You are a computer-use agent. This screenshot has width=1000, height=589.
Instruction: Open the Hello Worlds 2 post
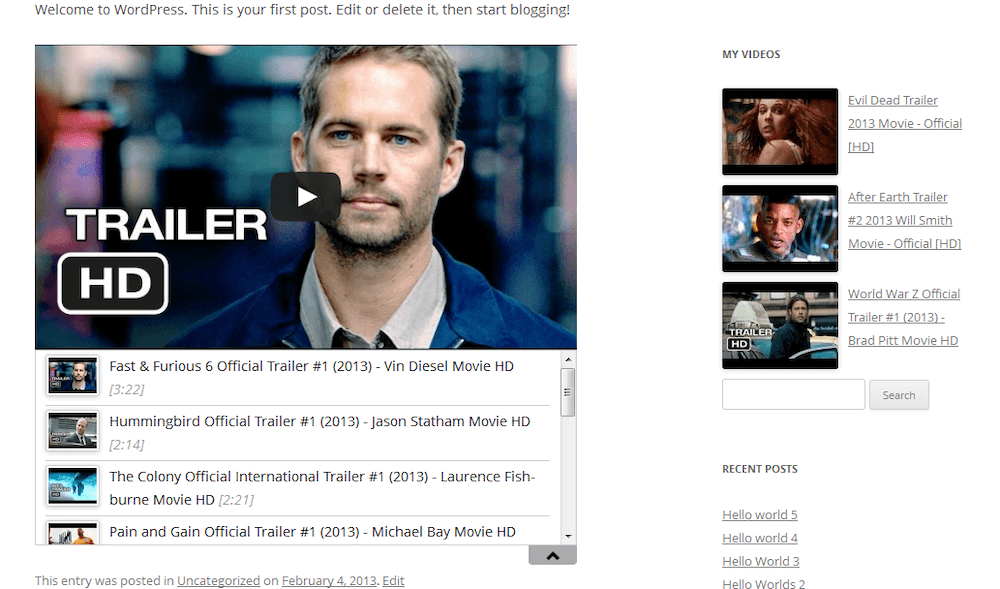[x=763, y=583]
